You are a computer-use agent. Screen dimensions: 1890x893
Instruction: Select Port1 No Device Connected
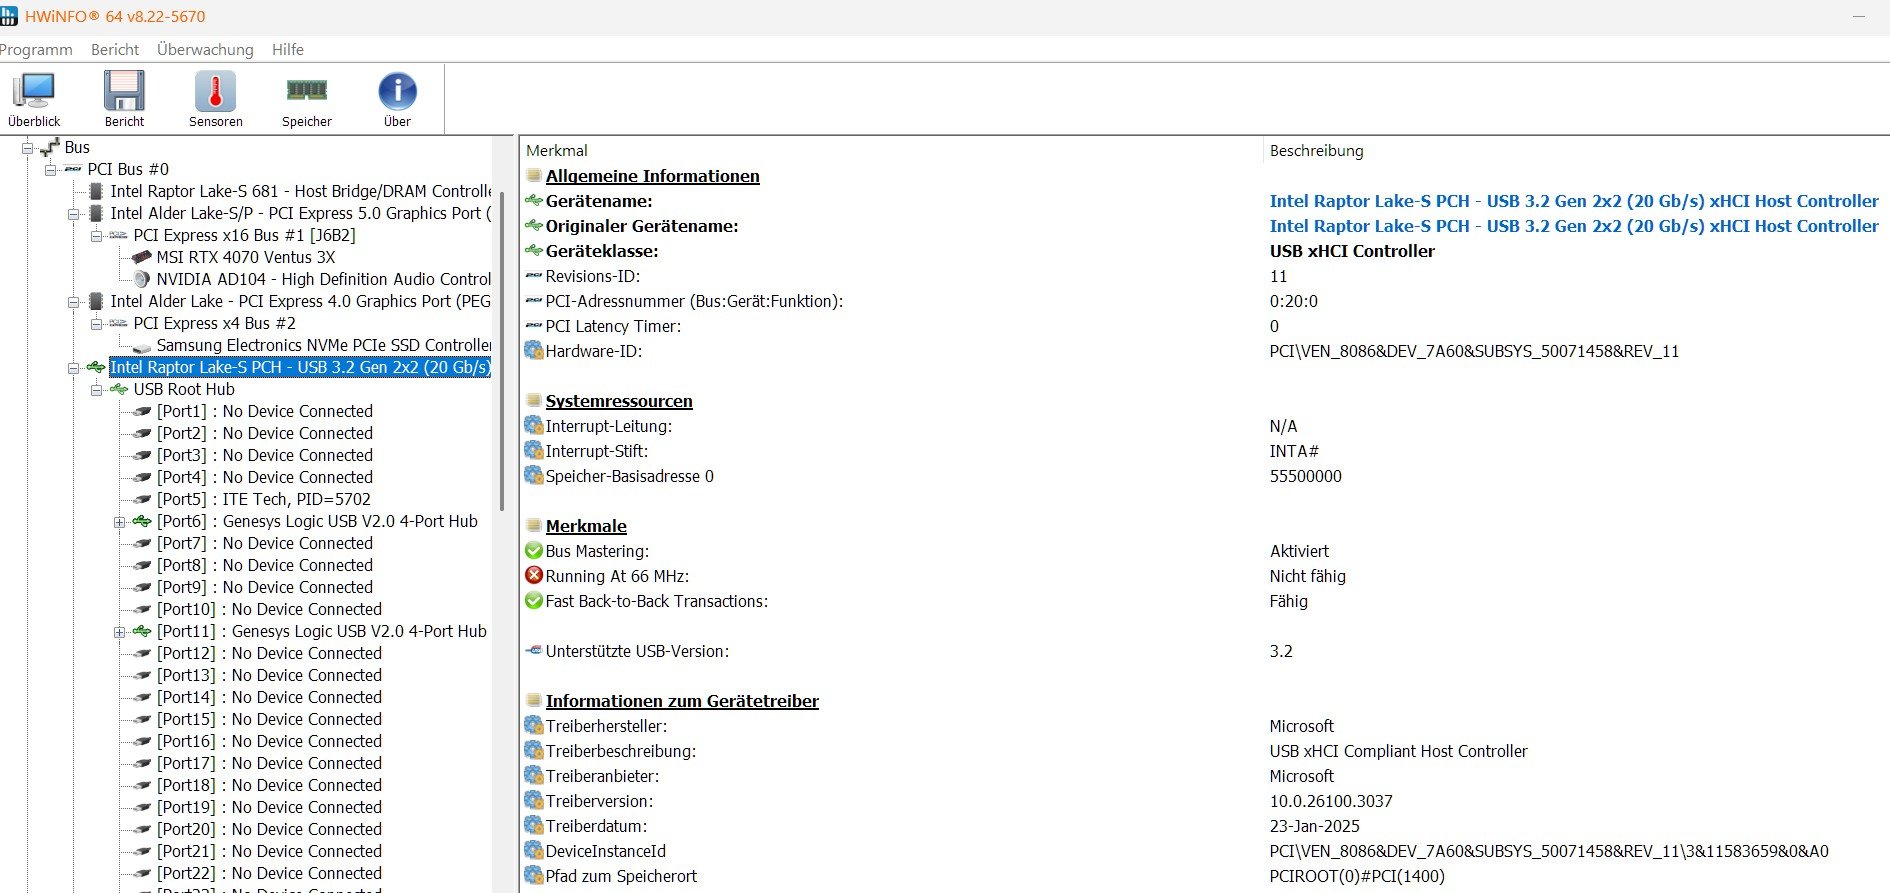[265, 411]
